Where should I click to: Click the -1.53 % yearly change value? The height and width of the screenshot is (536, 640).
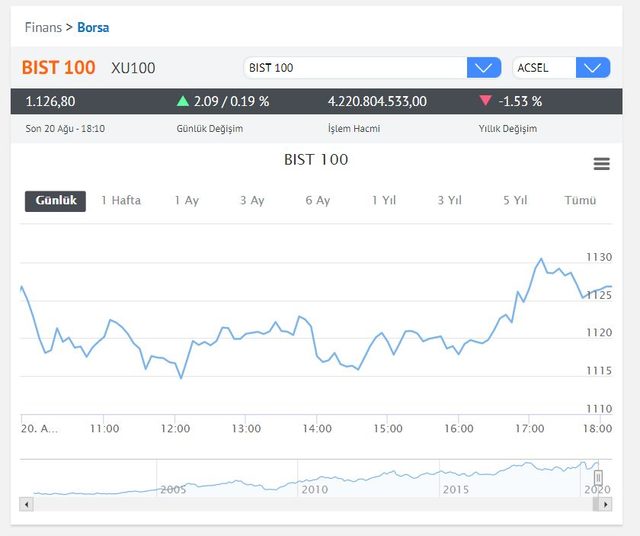(520, 101)
